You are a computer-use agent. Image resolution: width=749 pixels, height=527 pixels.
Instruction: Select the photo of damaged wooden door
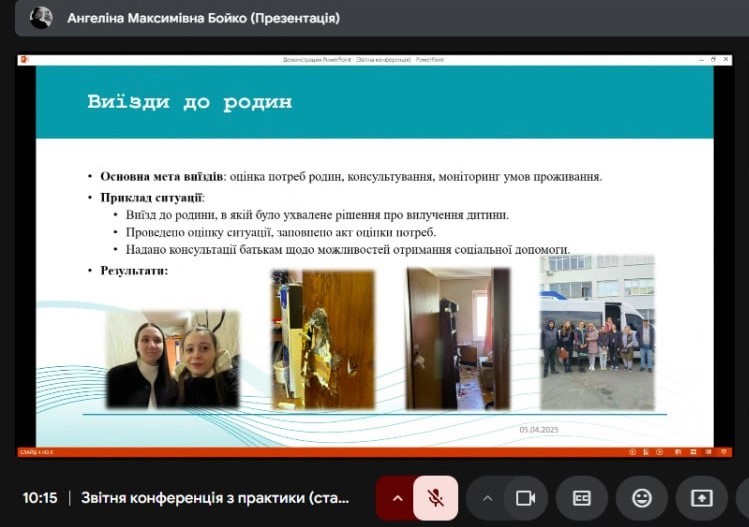coord(323,339)
